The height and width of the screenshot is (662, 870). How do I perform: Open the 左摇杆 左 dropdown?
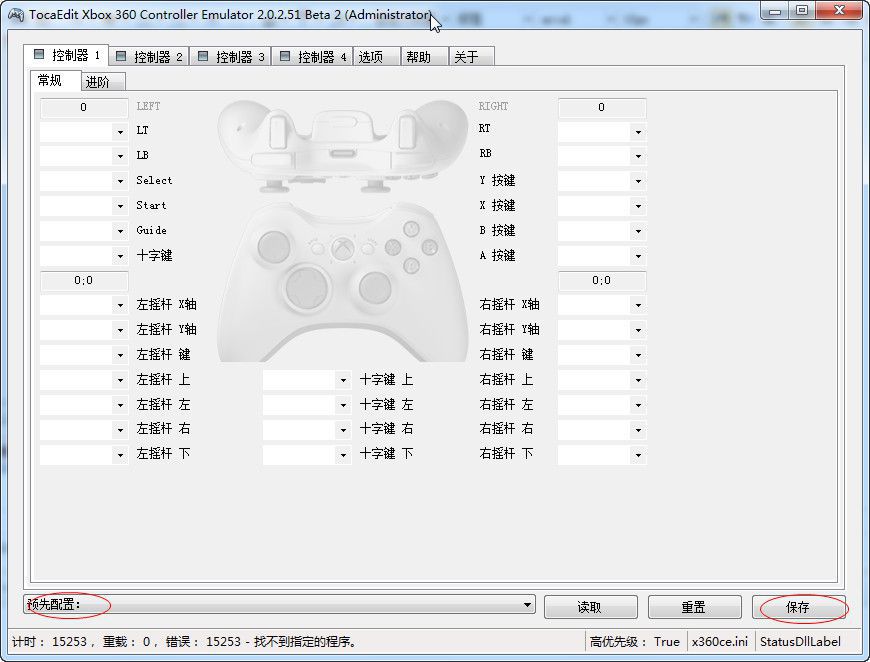click(x=84, y=405)
